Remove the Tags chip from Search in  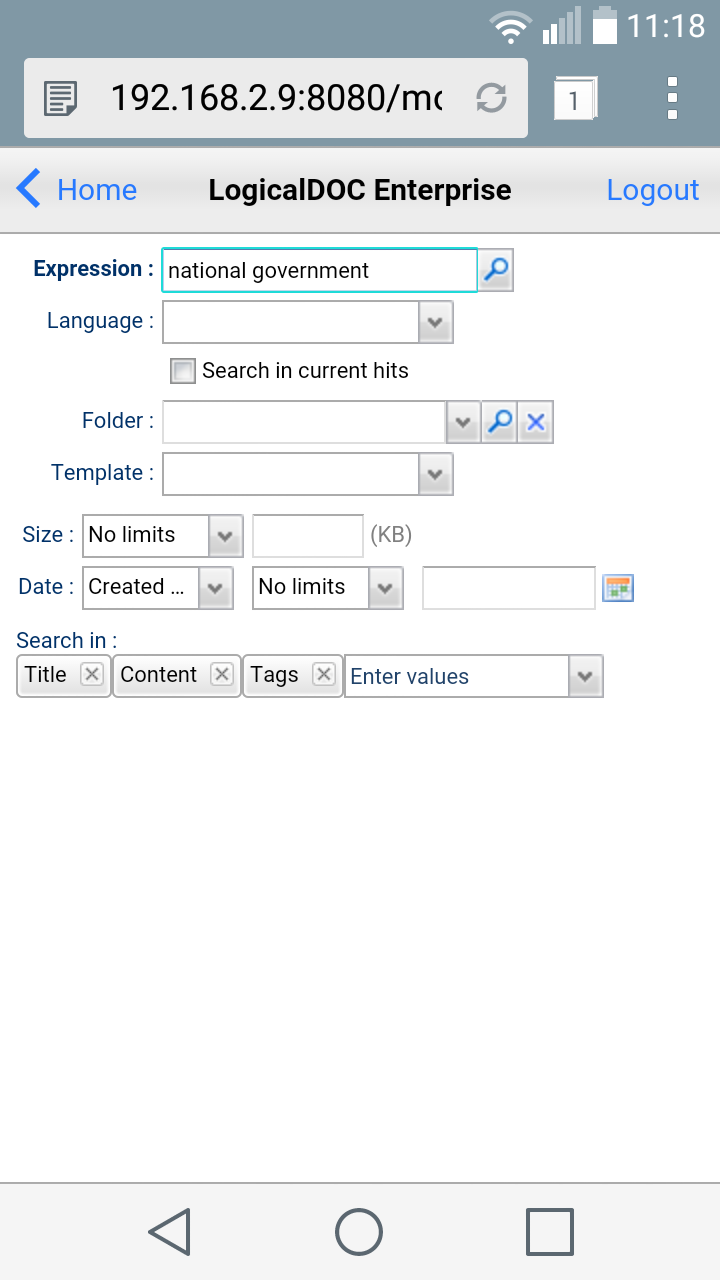(323, 674)
